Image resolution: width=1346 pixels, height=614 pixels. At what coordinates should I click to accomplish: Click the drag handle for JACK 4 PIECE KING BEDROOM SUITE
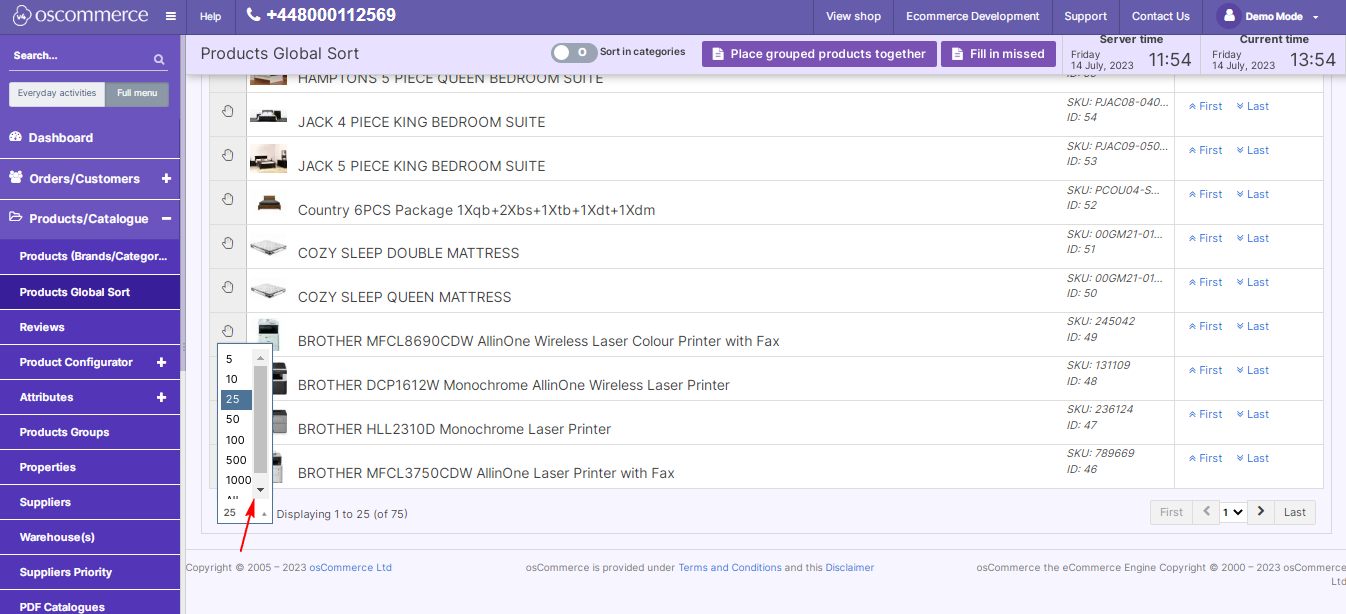[228, 111]
